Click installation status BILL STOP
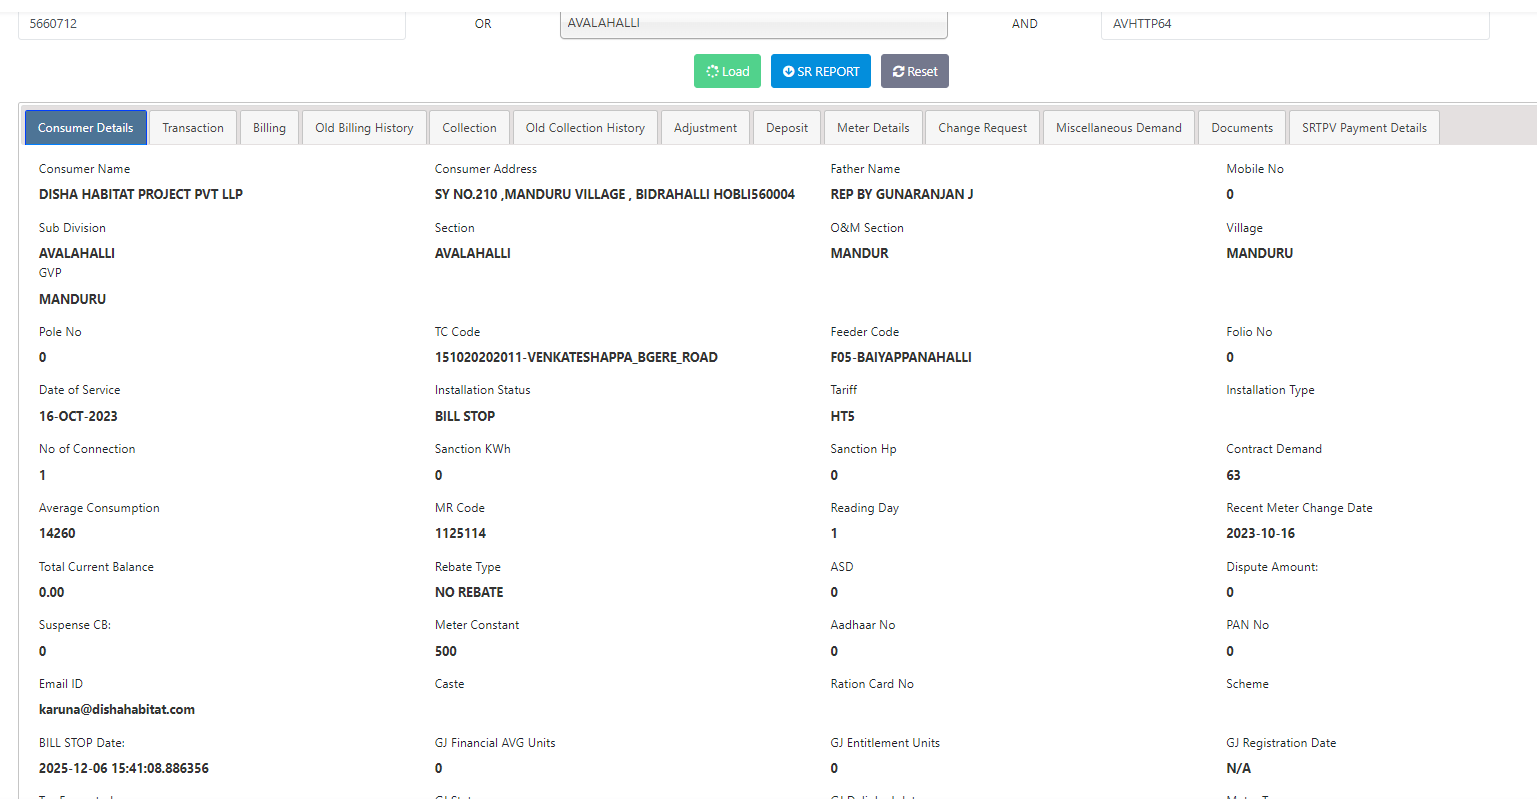 (465, 416)
